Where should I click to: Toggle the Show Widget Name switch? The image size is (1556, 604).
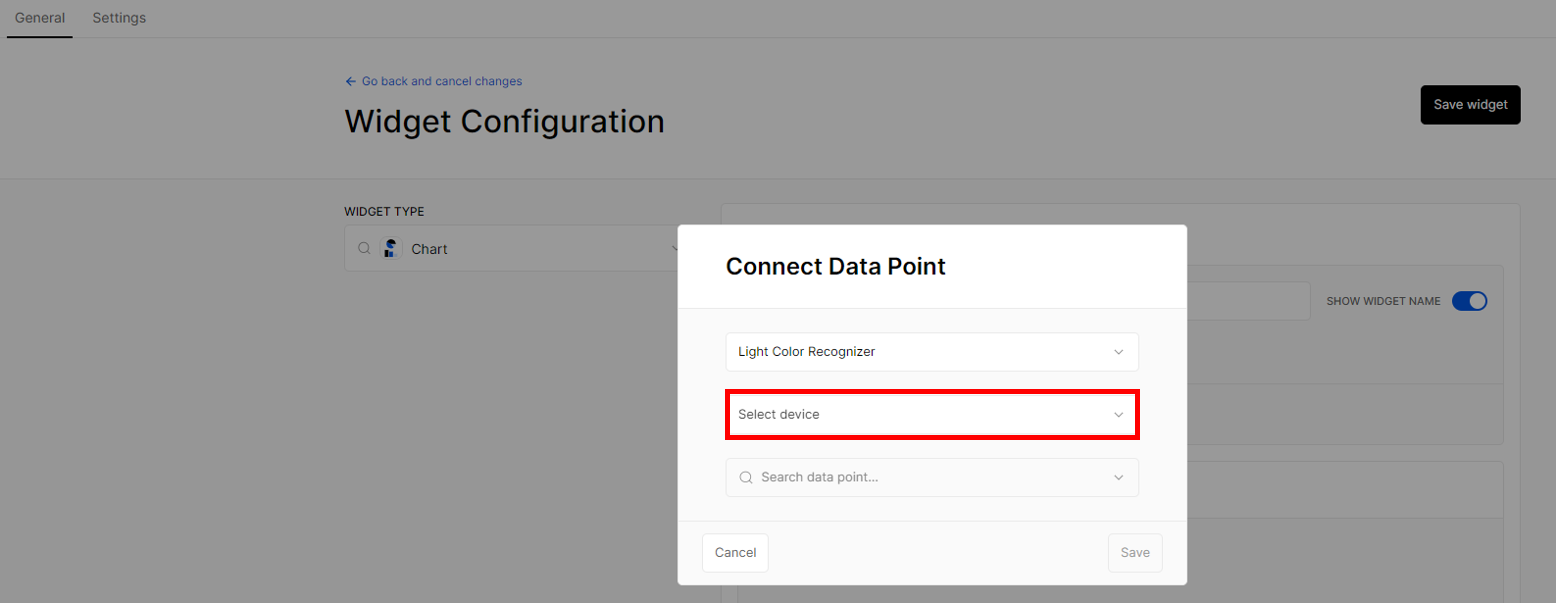pyautogui.click(x=1470, y=301)
